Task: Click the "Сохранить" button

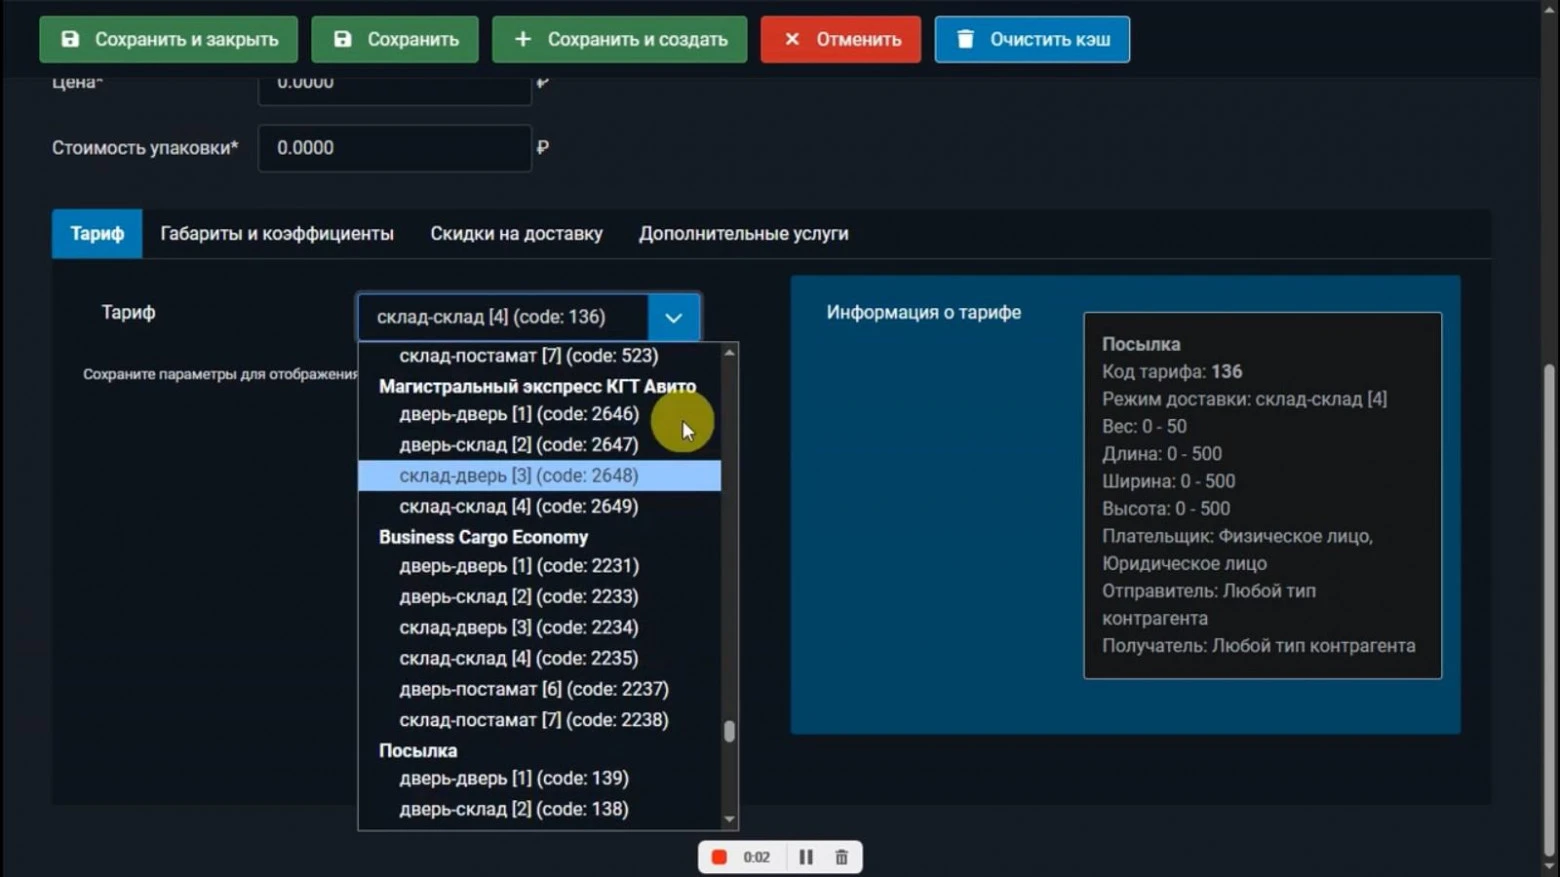Action: click(x=395, y=39)
